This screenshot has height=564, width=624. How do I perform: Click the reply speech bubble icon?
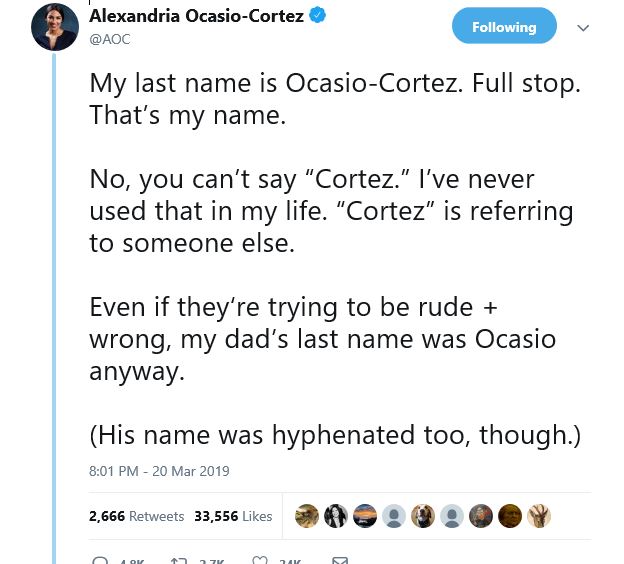point(100,560)
